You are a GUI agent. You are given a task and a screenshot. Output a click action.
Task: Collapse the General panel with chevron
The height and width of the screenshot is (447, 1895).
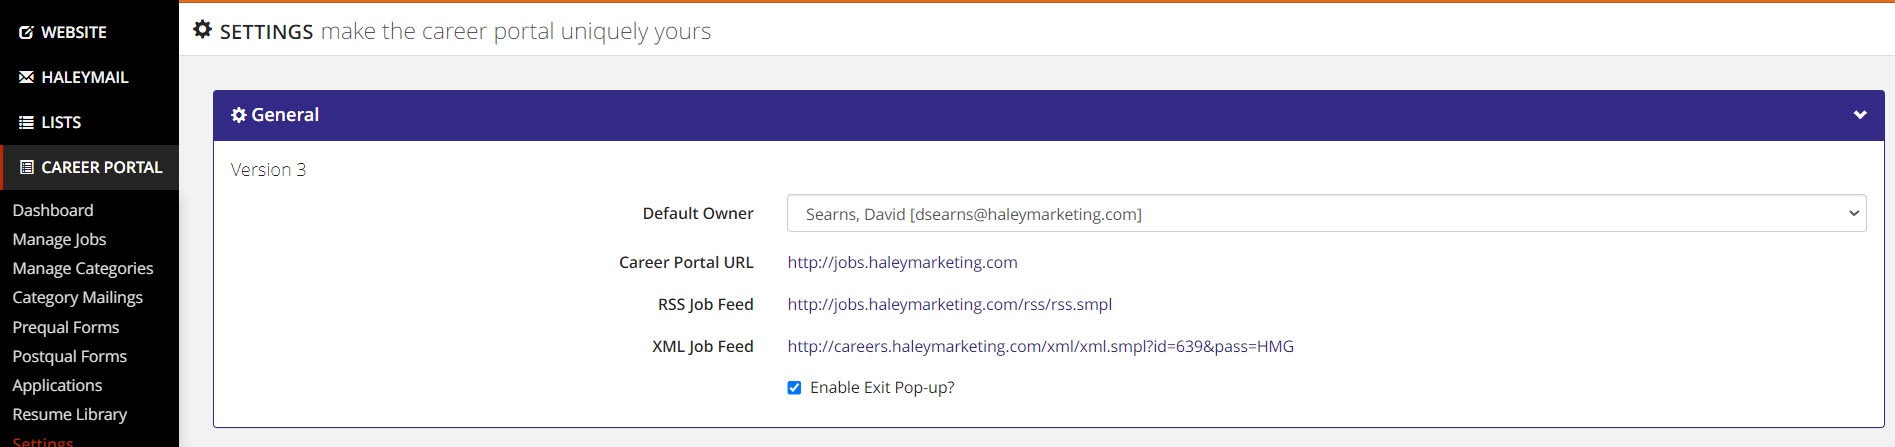pos(1860,115)
